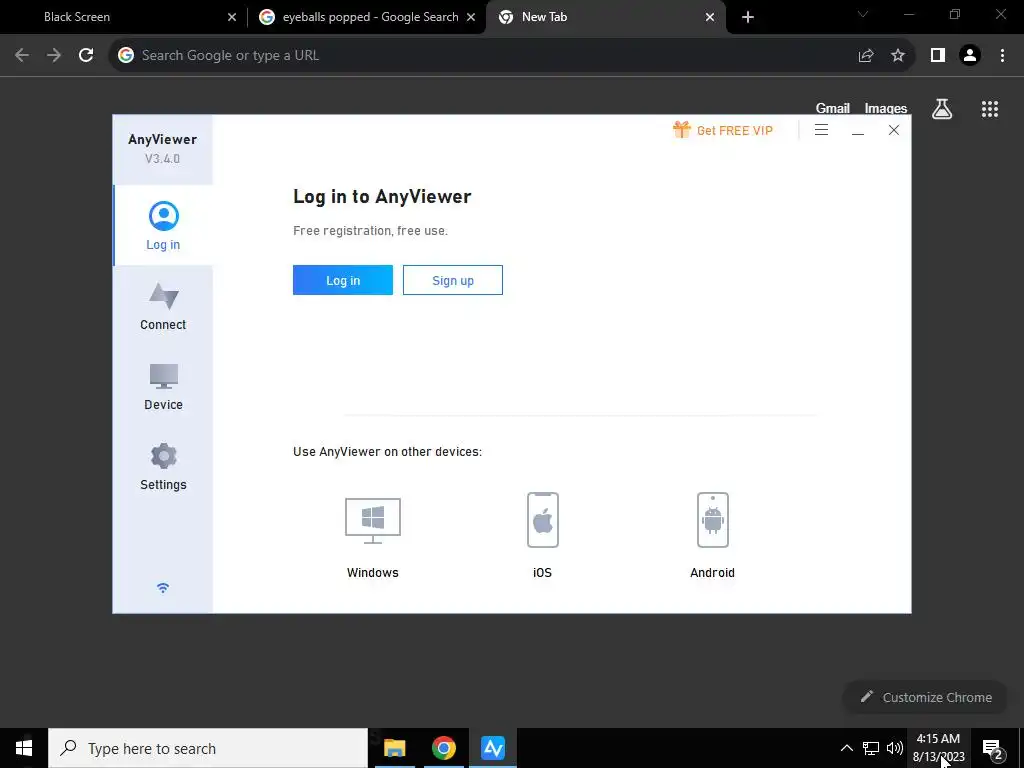
Task: Open Chrome profile avatar menu
Action: click(970, 56)
